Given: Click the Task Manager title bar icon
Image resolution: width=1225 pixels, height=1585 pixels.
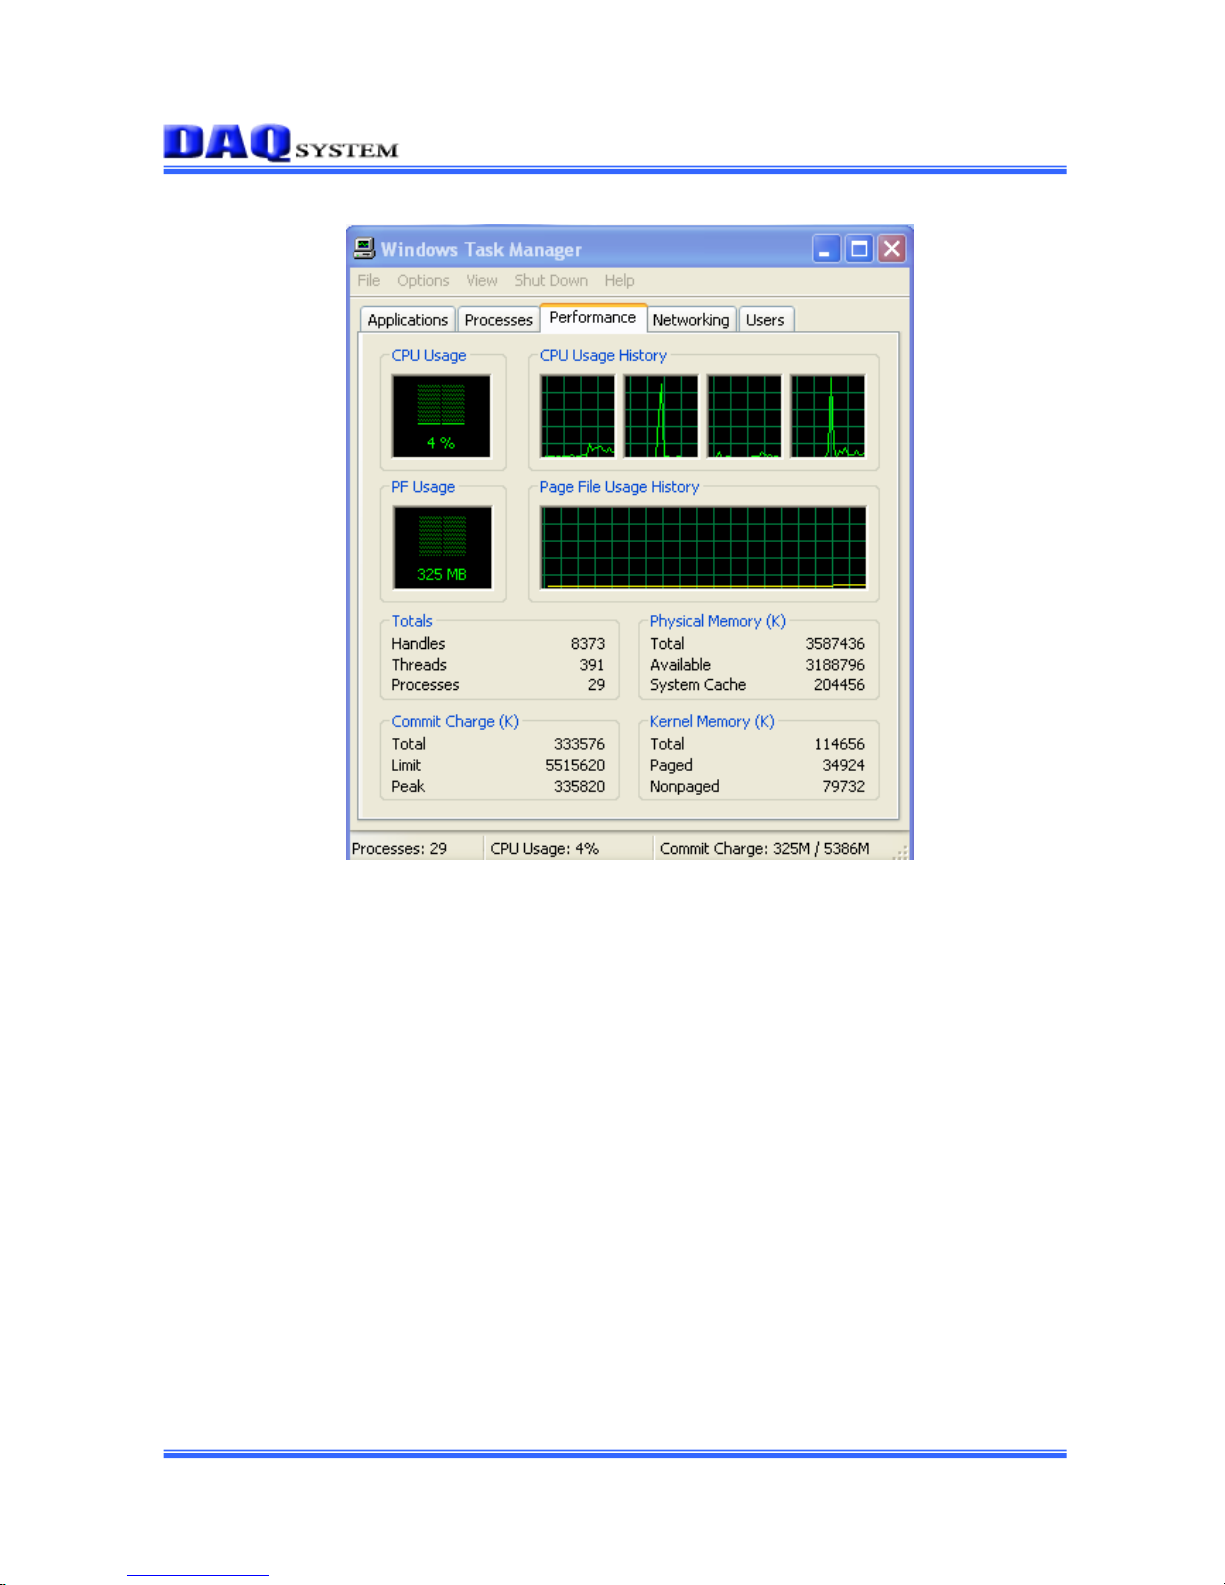Looking at the screenshot, I should [x=364, y=248].
